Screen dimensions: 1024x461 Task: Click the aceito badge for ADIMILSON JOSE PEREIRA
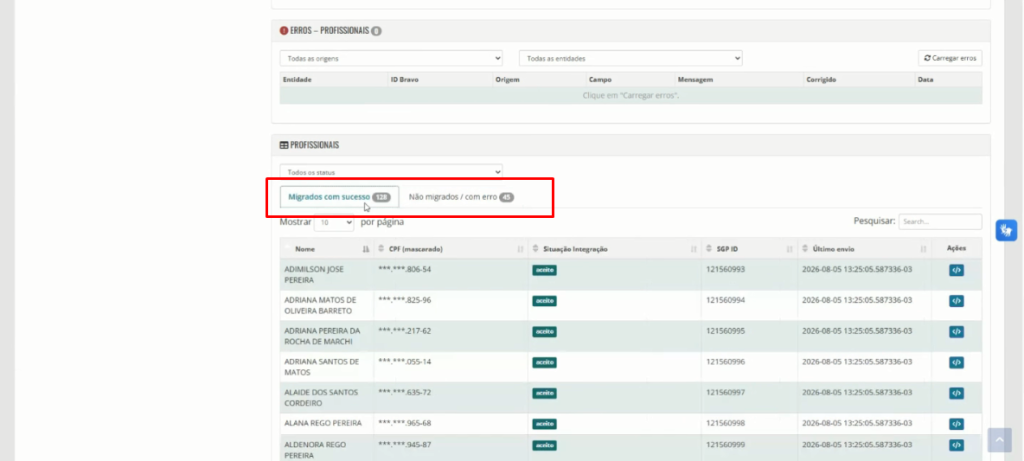coord(544,270)
